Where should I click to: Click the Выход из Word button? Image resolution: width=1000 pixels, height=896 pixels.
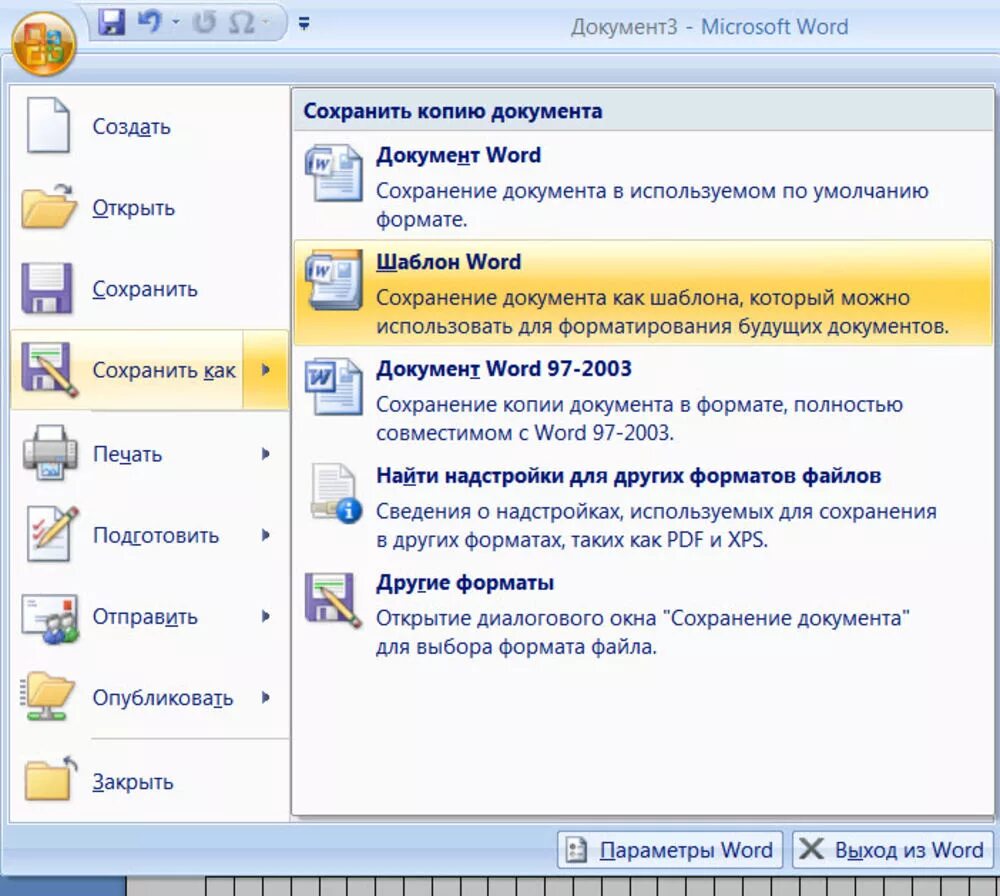point(893,849)
